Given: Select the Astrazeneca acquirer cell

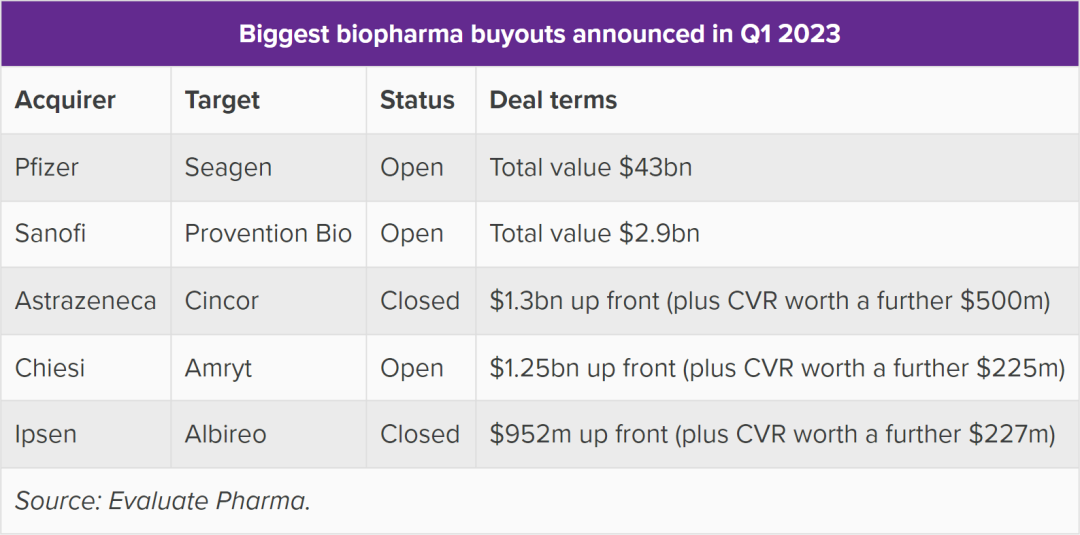Looking at the screenshot, I should (85, 301).
